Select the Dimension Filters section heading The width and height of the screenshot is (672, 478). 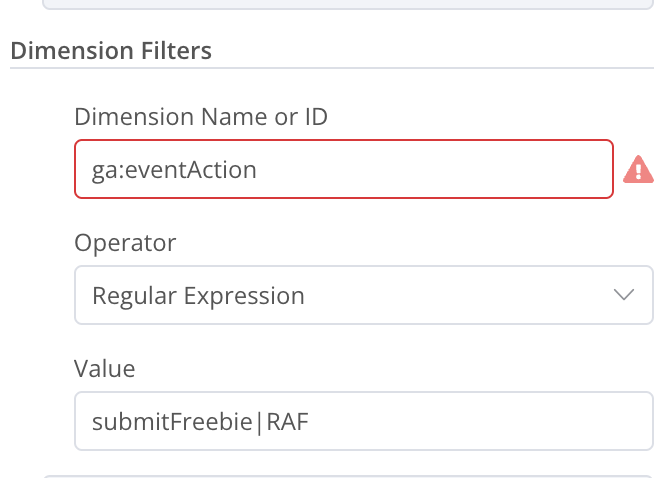tap(111, 51)
